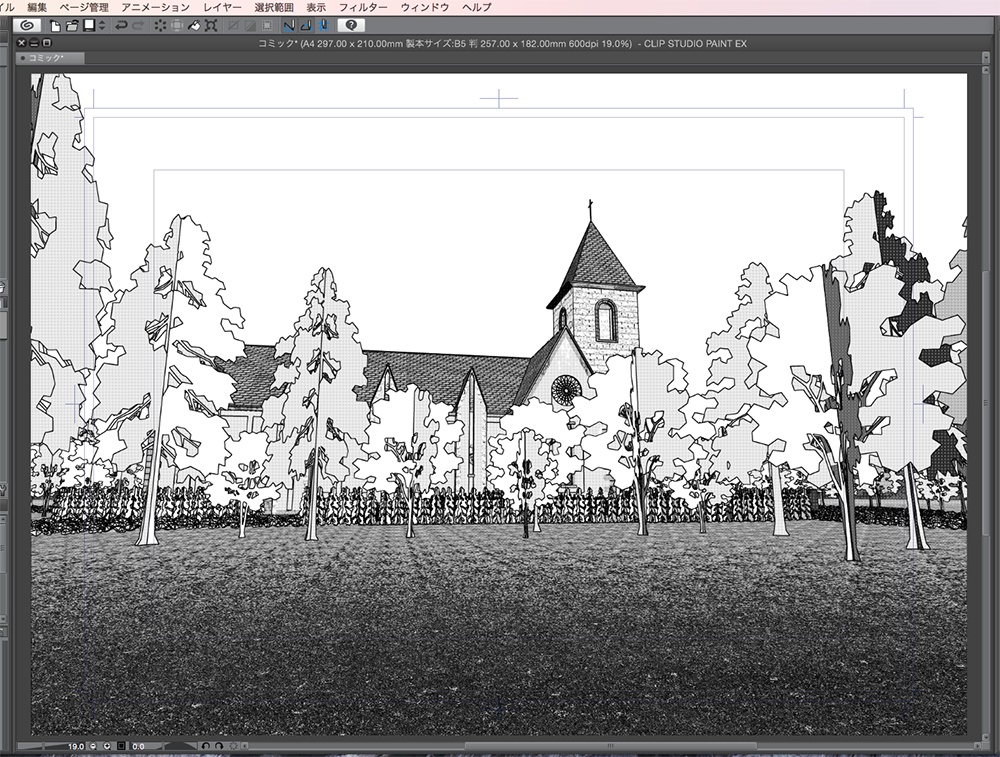Open a file via folder icon
Viewport: 1000px width, 757px height.
(72, 26)
